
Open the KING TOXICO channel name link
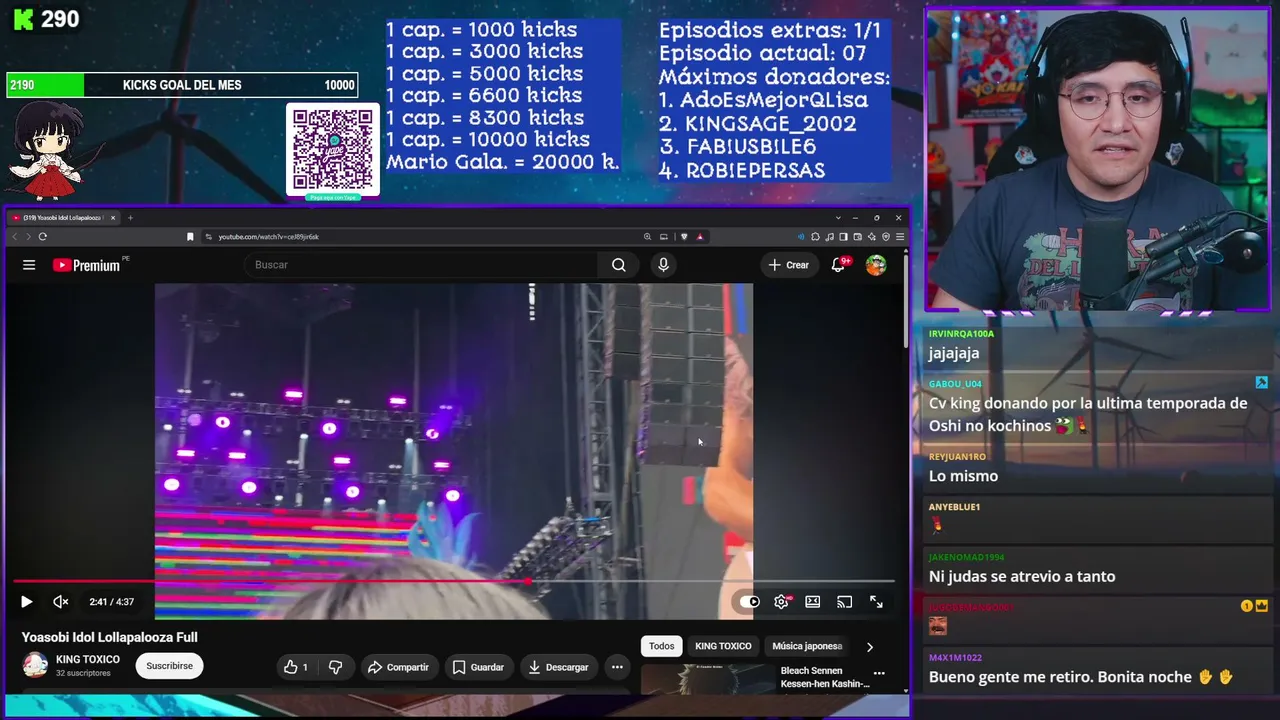[x=88, y=660]
